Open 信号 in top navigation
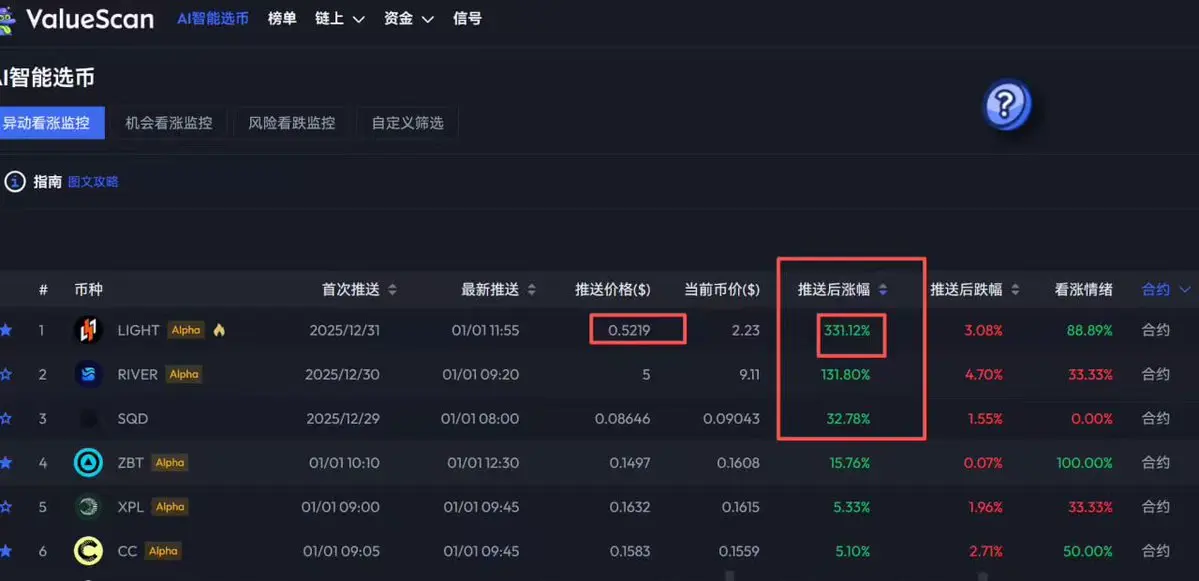The height and width of the screenshot is (581, 1199). [x=467, y=18]
